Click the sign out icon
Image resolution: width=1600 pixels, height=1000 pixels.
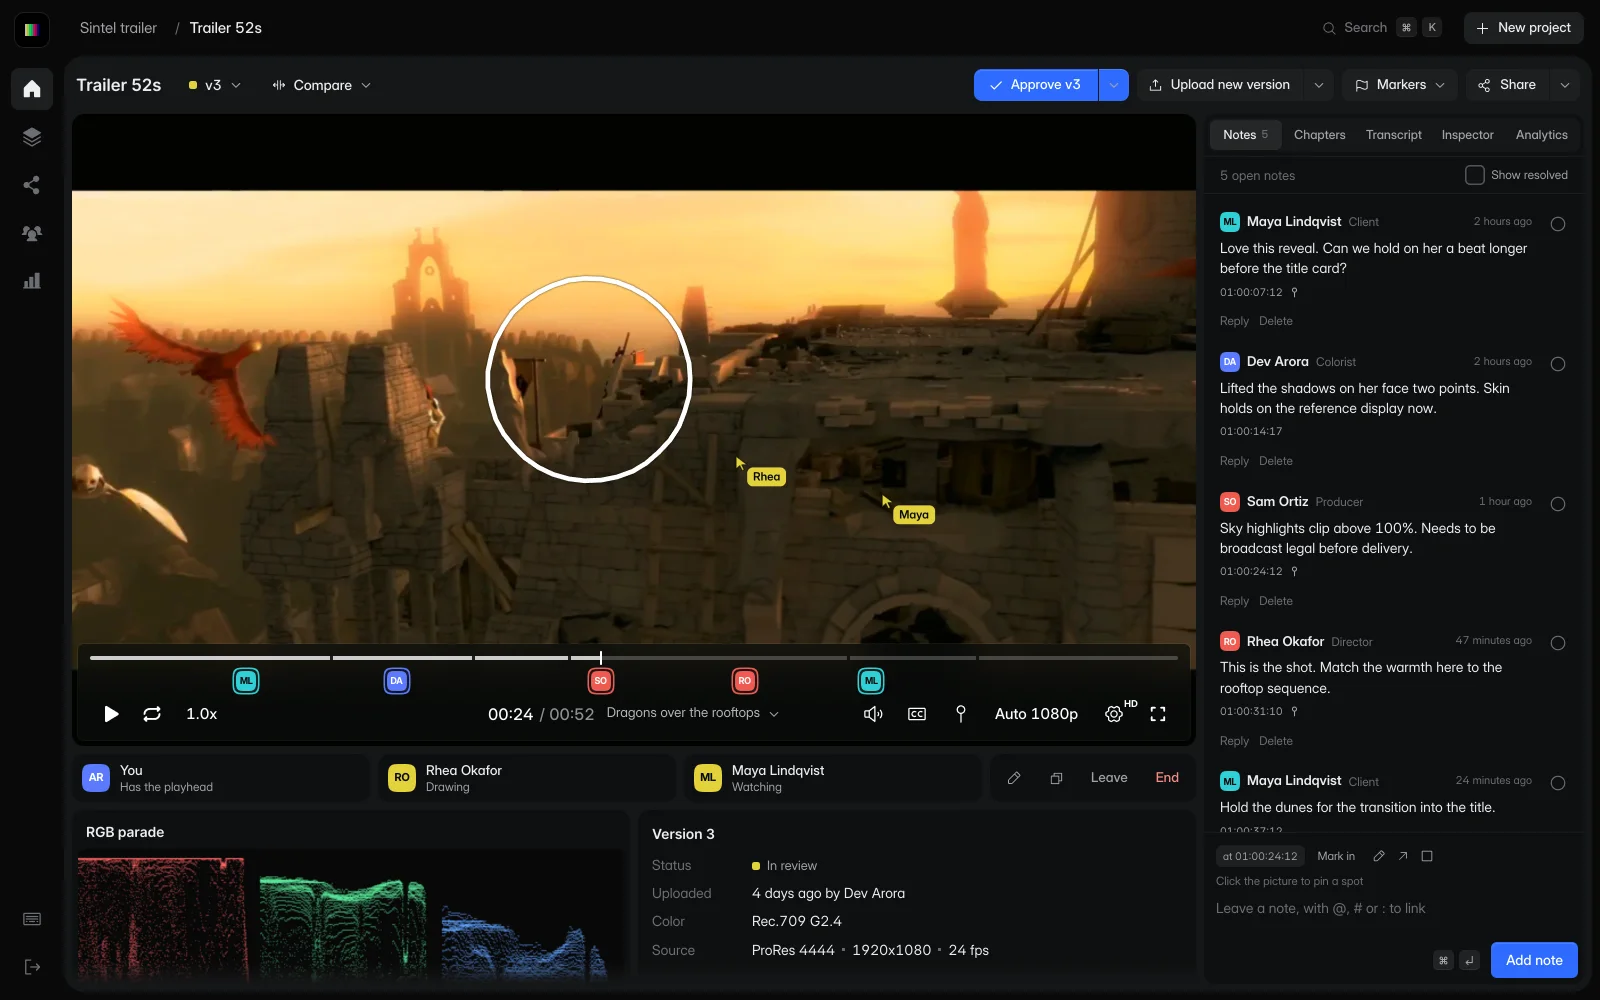click(x=32, y=967)
